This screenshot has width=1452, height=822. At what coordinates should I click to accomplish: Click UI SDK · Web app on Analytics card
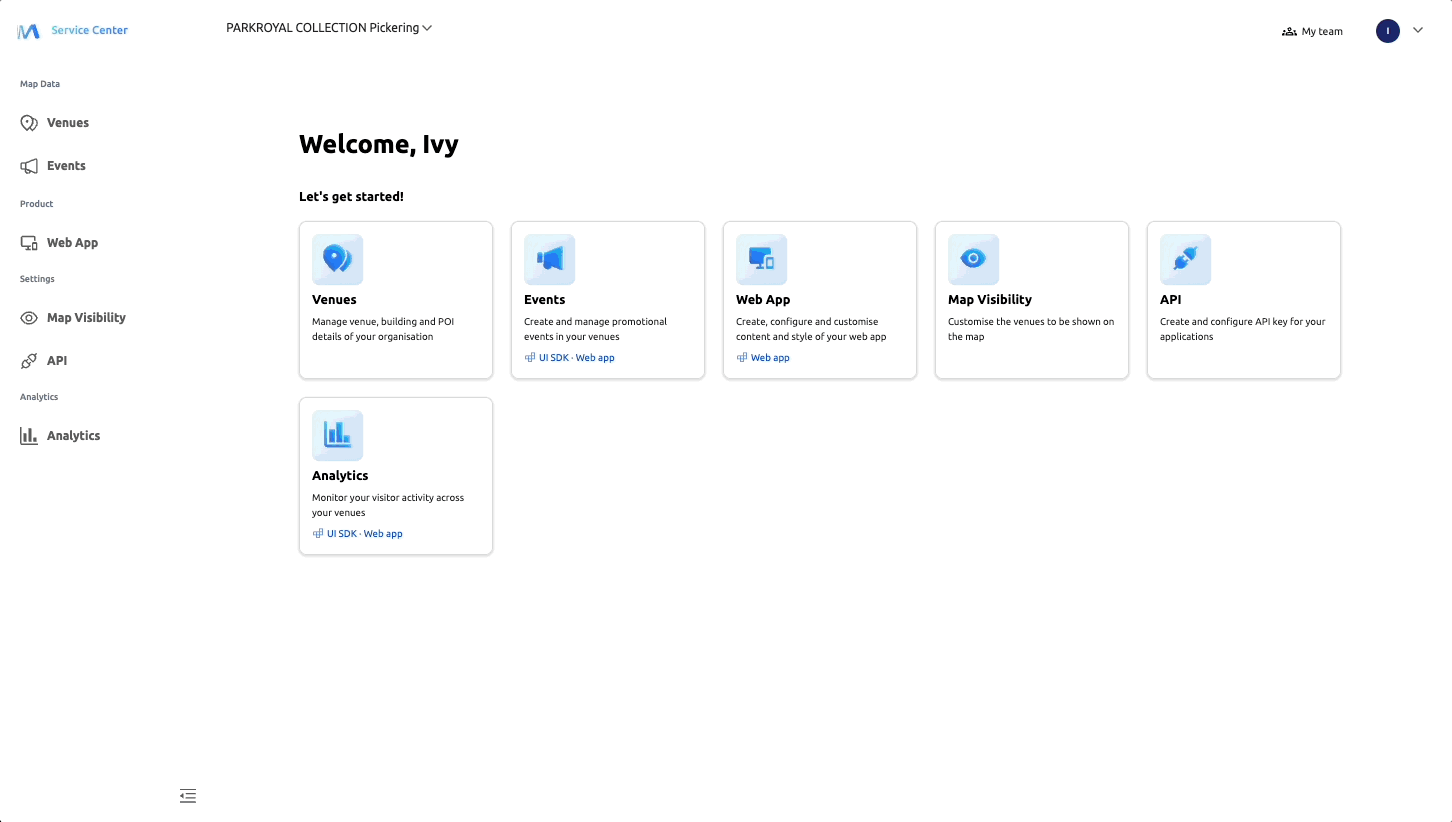[x=358, y=534]
